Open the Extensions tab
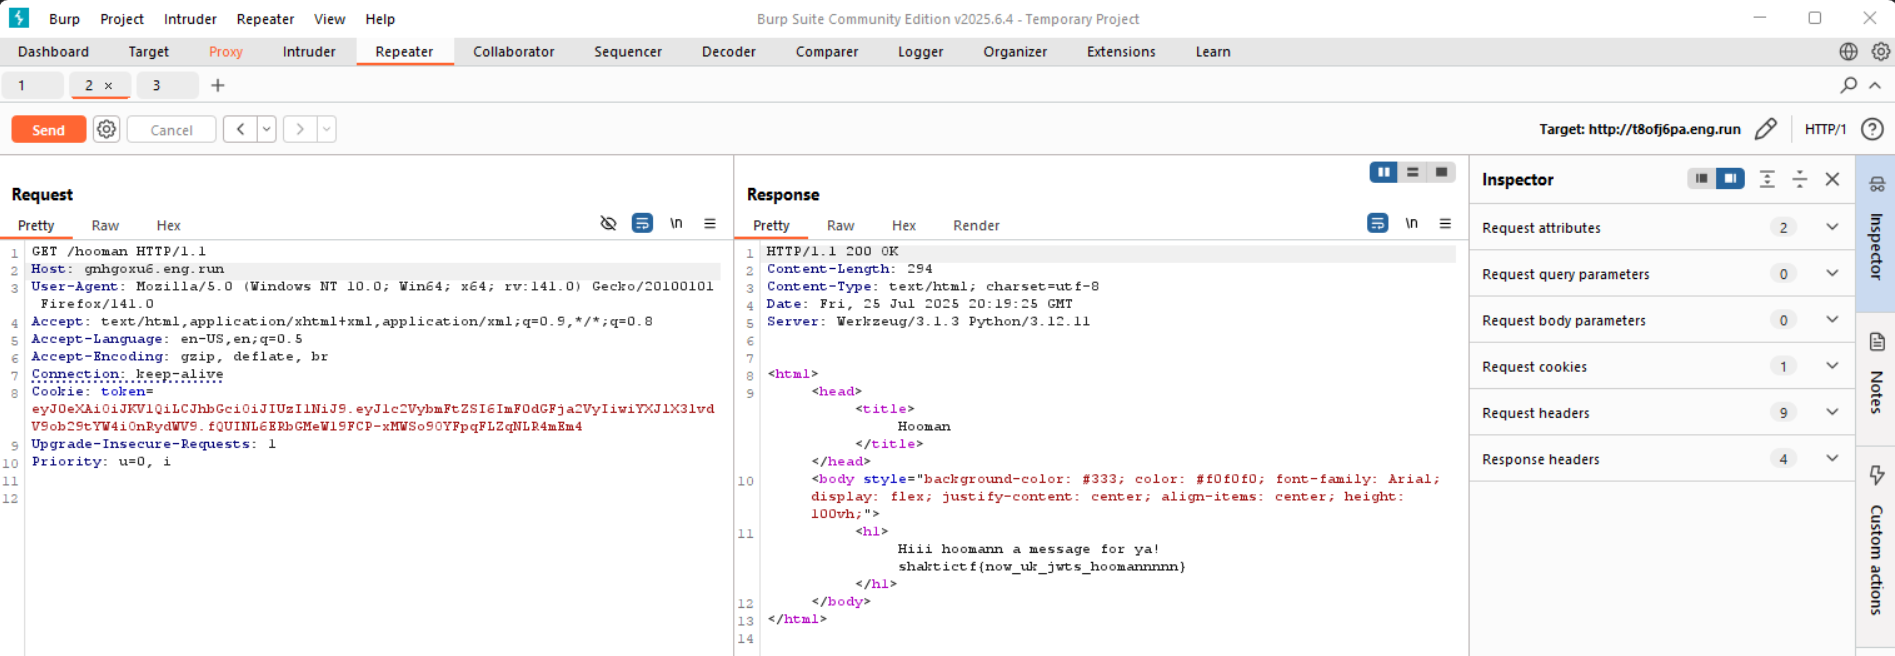This screenshot has height=656, width=1895. pyautogui.click(x=1121, y=52)
